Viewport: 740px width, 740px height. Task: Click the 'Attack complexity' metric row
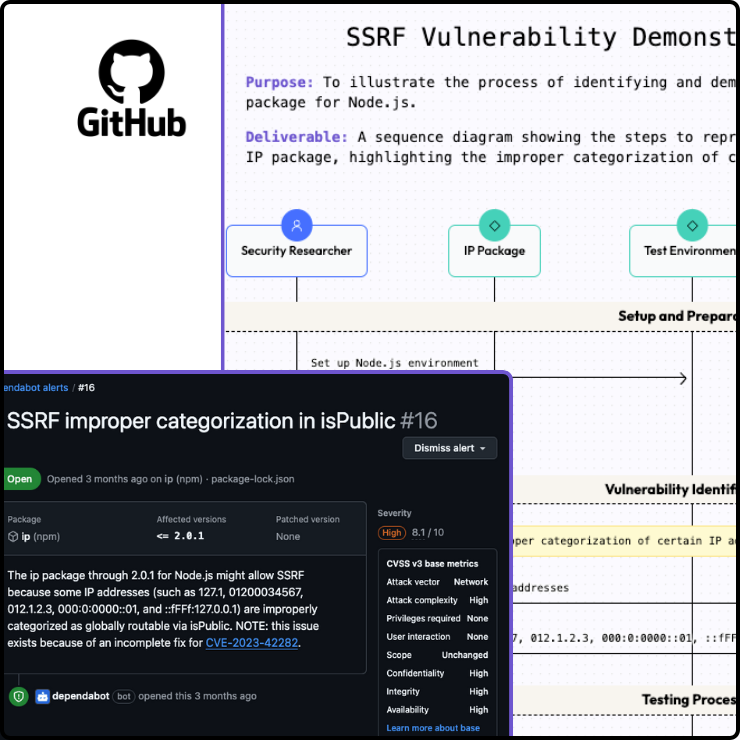437,600
